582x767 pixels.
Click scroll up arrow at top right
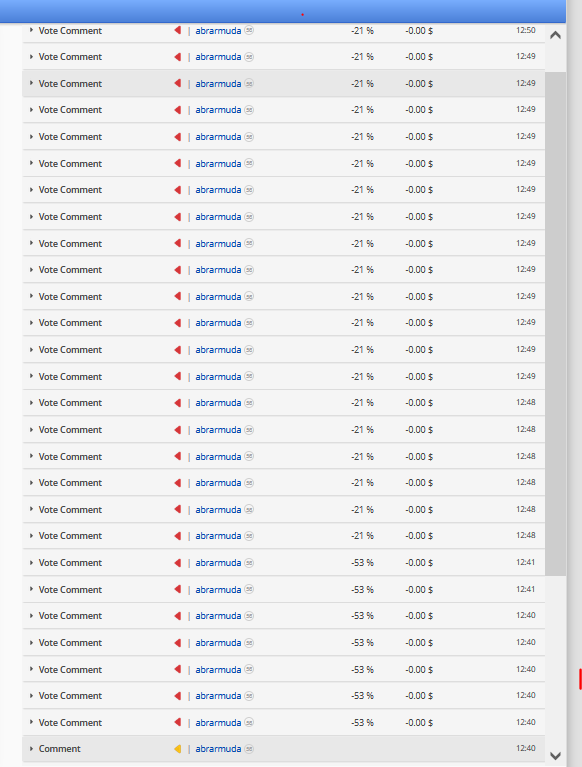coord(555,35)
